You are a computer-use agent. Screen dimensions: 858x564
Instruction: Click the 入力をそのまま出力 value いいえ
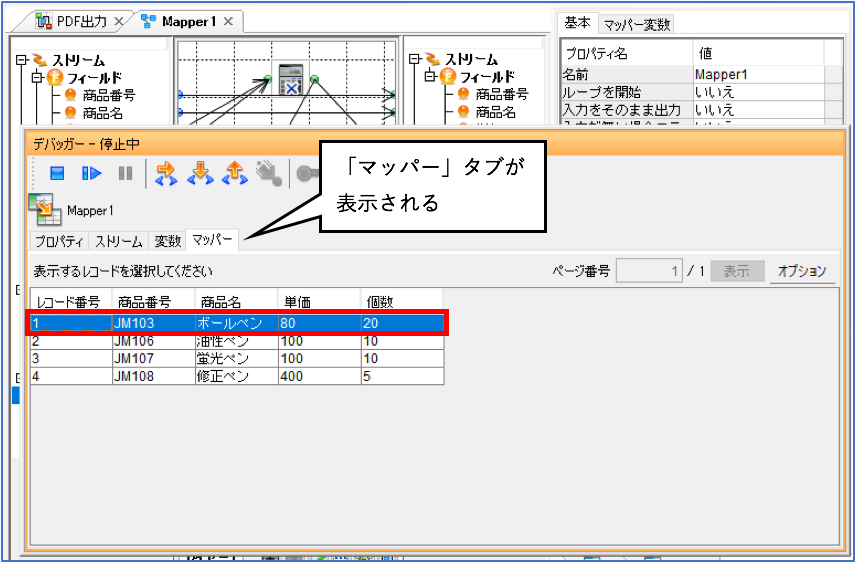click(758, 109)
